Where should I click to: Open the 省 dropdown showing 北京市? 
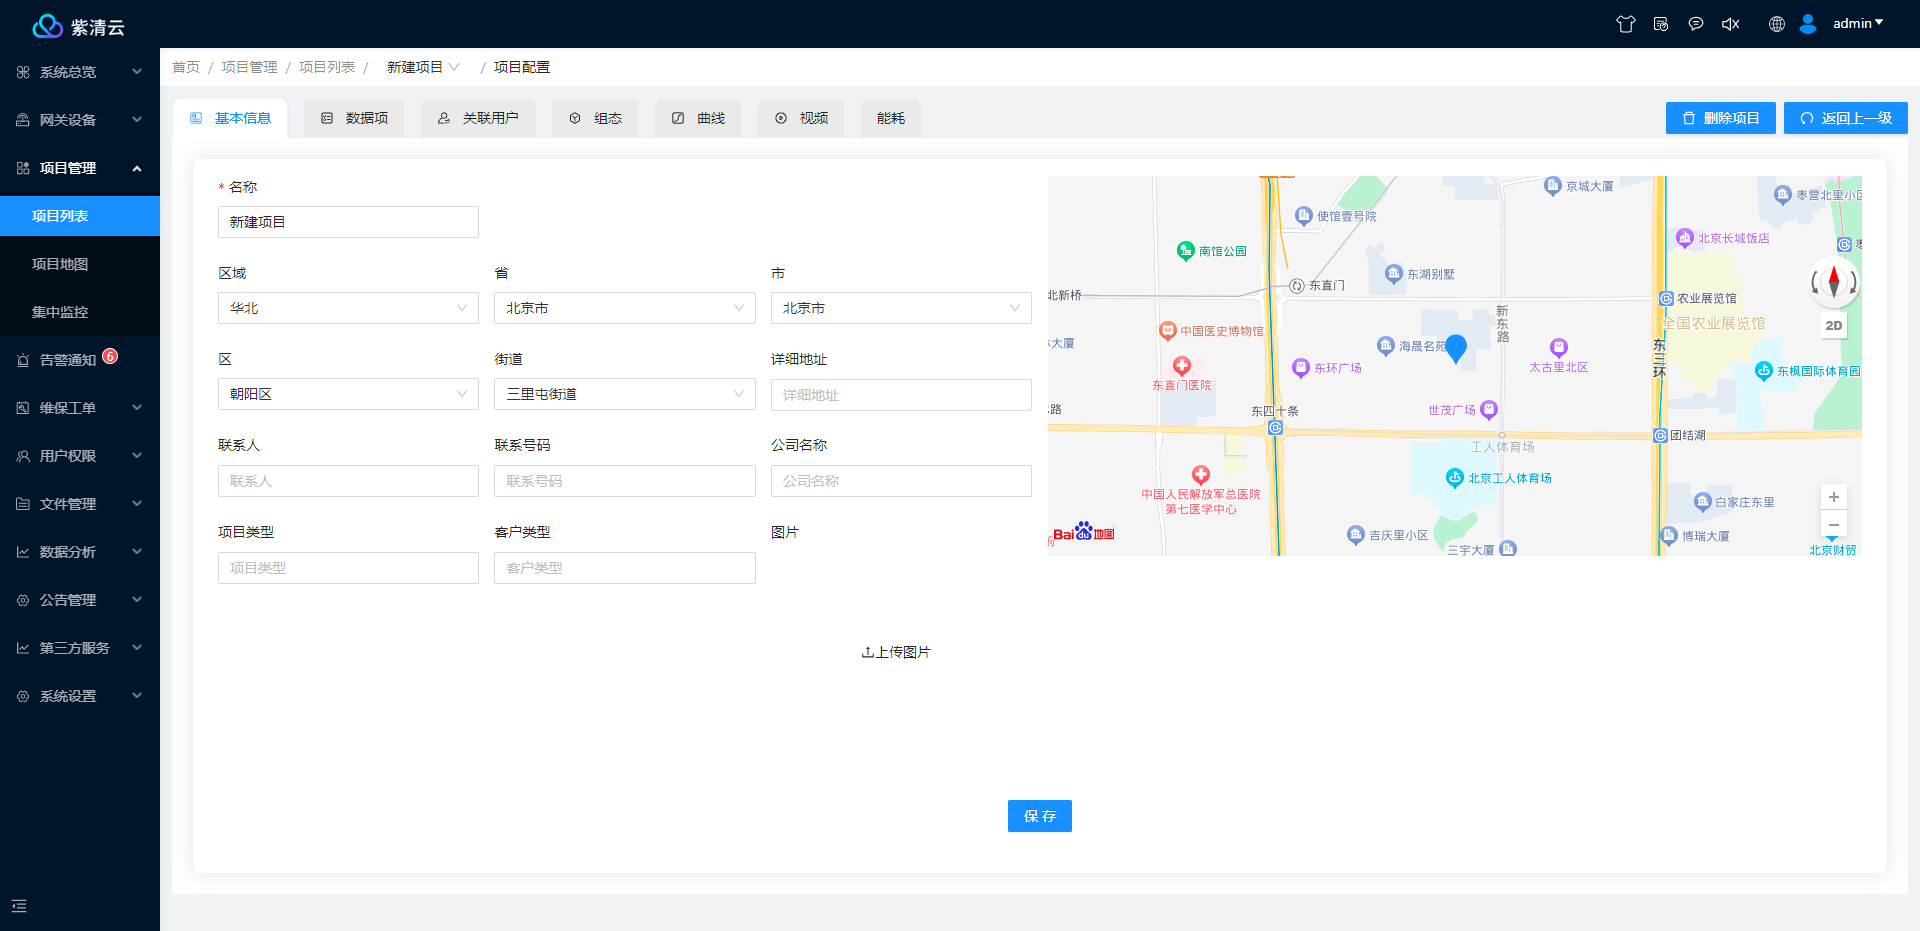tap(625, 308)
